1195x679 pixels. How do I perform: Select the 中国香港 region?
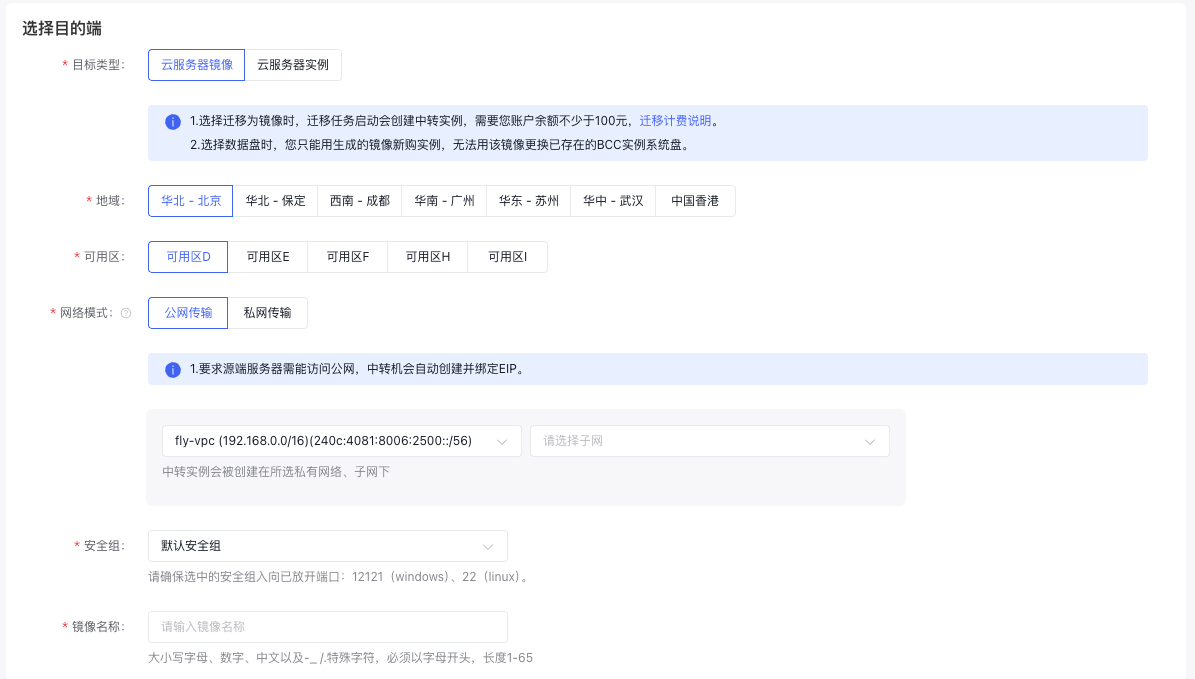(x=695, y=201)
